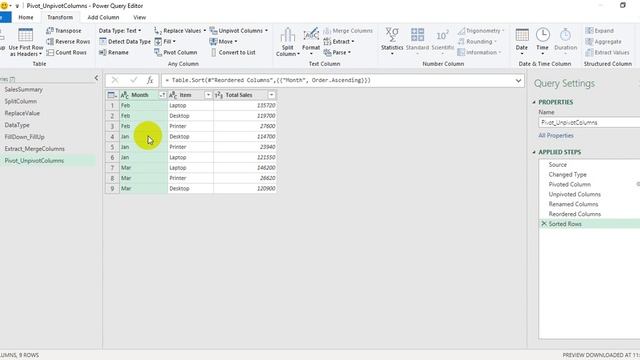The image size is (640, 360).
Task: Select the Extract_MergeColumns query
Action: [34, 149]
